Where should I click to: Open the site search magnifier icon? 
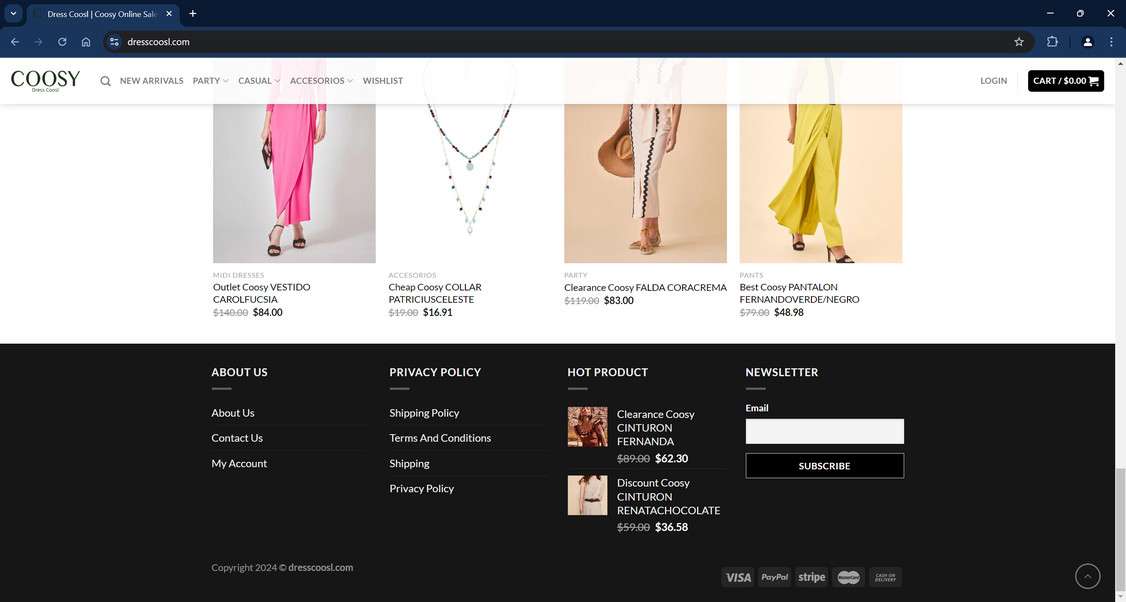pos(106,81)
